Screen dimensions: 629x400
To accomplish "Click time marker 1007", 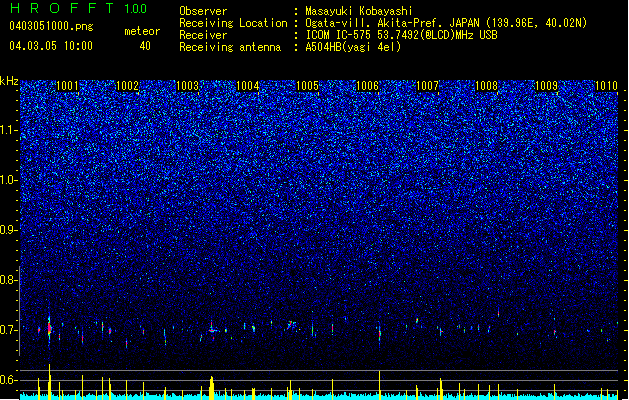I will (428, 86).
